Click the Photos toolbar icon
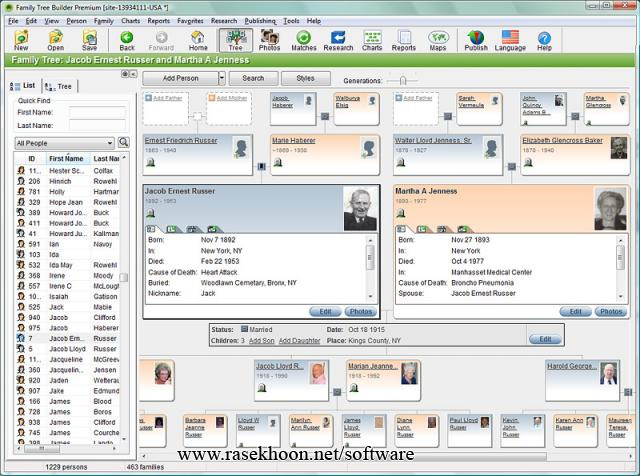Screen dimensions: 640x476 pyautogui.click(x=269, y=40)
